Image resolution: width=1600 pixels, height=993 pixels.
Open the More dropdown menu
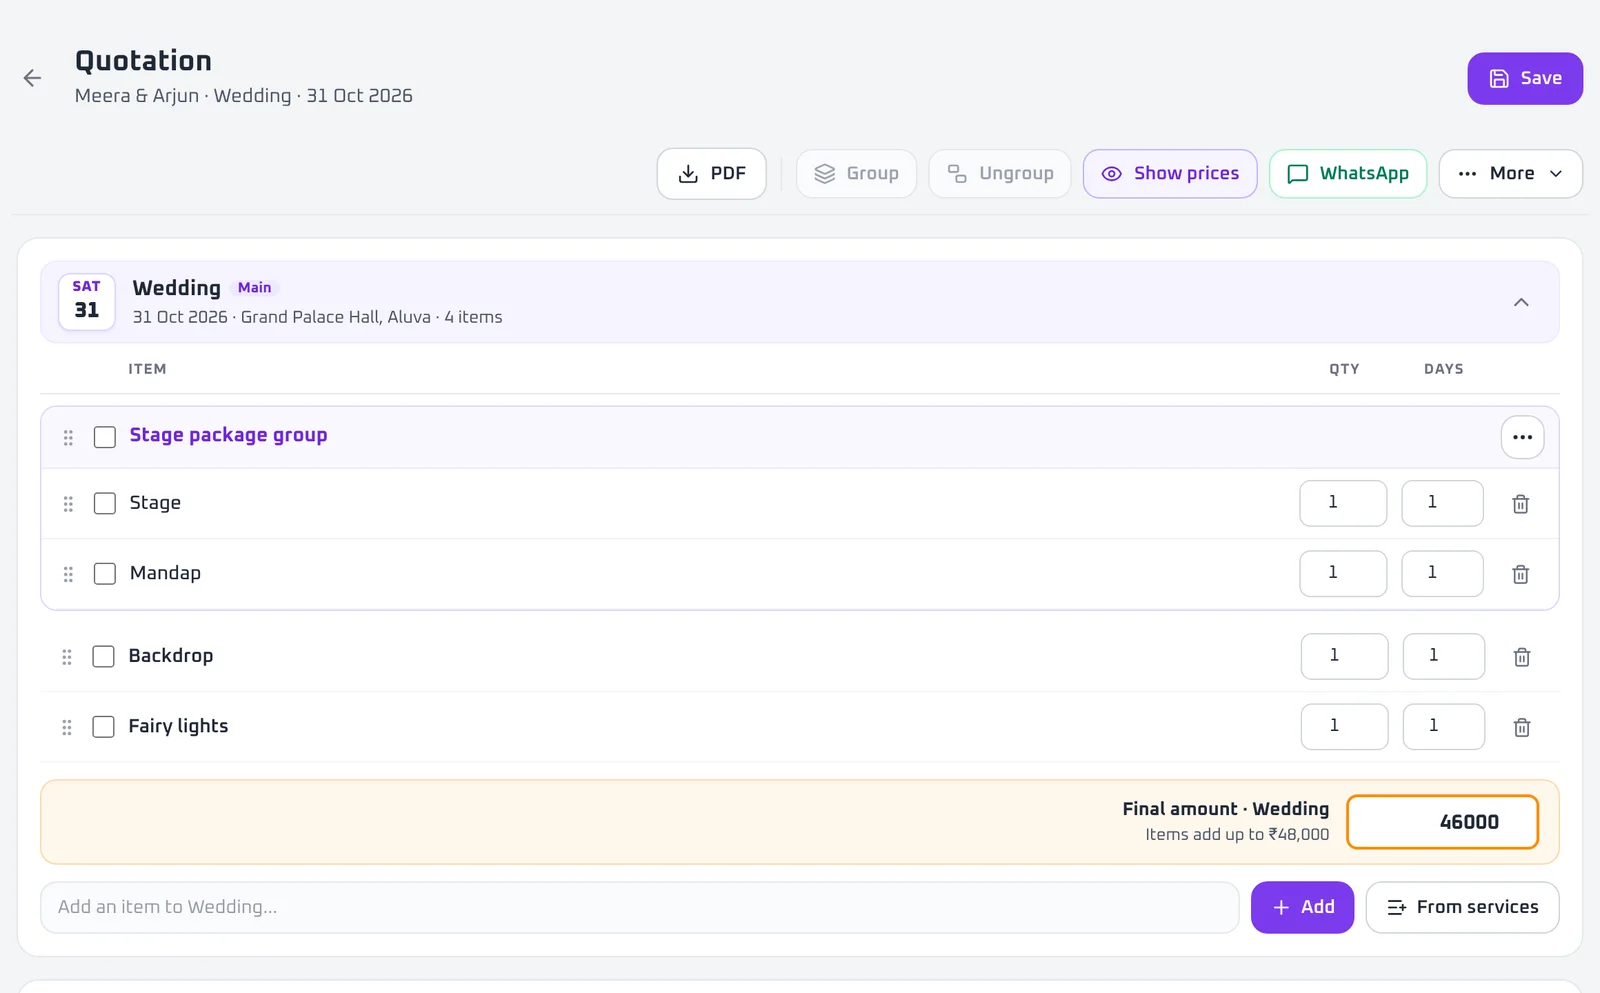(1510, 174)
